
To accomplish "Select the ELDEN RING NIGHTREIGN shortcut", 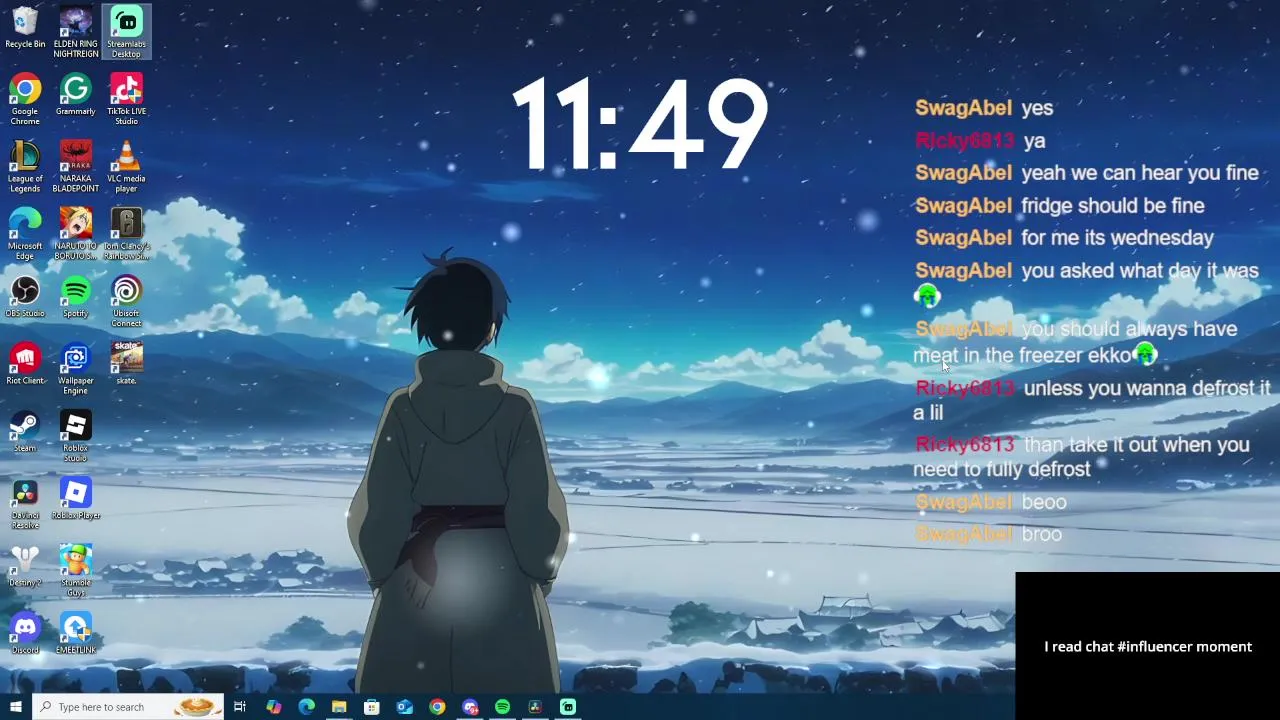I will (x=75, y=33).
